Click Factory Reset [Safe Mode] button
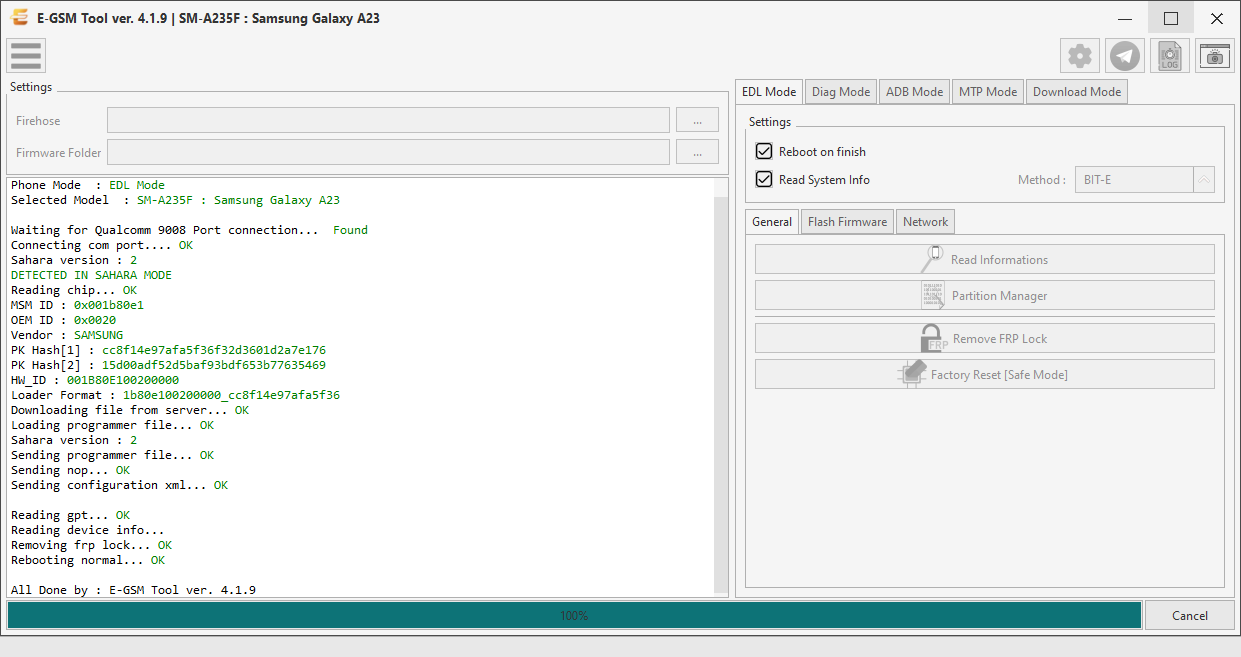 tap(985, 374)
